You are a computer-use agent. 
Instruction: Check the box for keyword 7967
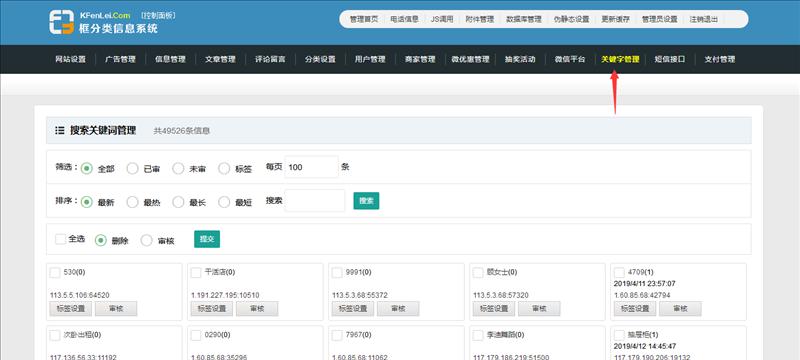point(337,335)
